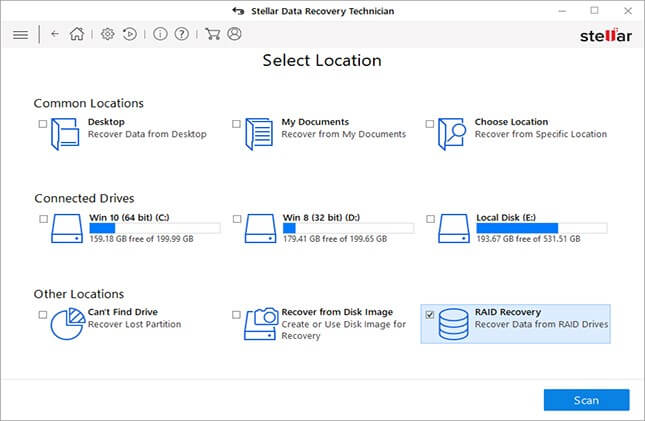Open the user account icon
This screenshot has height=421, width=645.
tap(234, 34)
